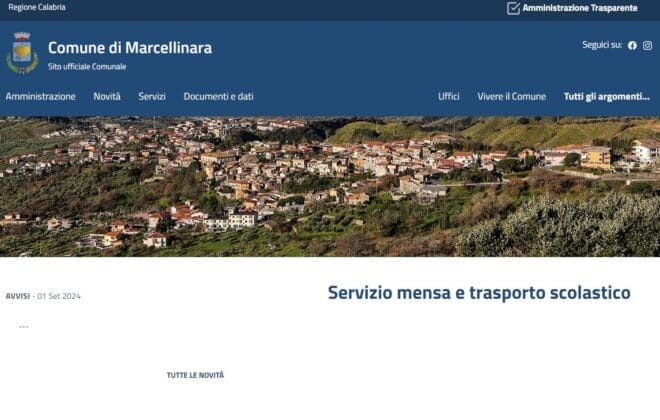Open the Amministrazione Trasparente text link
Image resolution: width=660 pixels, height=420 pixels.
(579, 8)
